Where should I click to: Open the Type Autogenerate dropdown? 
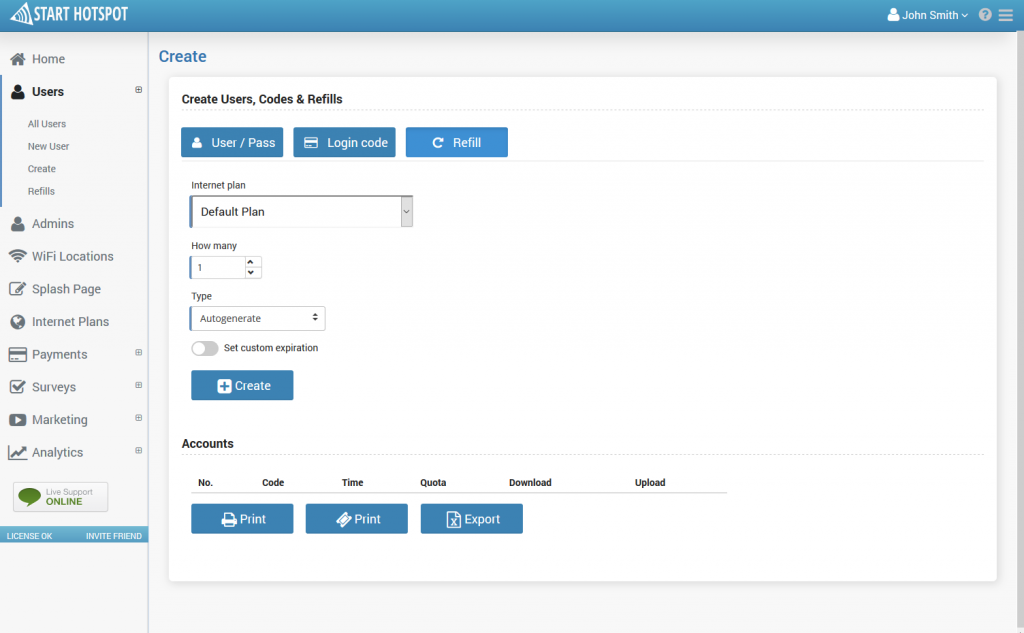click(x=257, y=318)
